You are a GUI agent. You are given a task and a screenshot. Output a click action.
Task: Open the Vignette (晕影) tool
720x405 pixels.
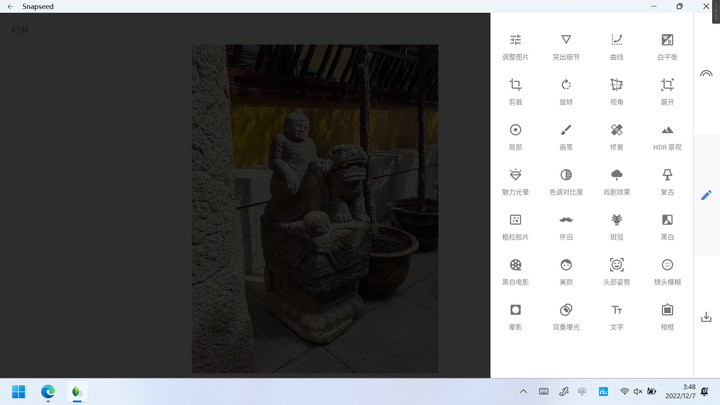coord(515,316)
